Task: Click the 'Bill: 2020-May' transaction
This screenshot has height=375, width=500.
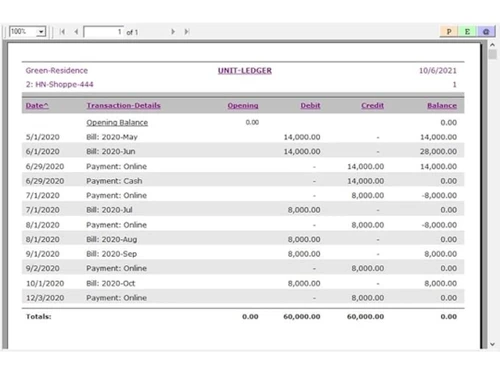Action: pyautogui.click(x=112, y=137)
